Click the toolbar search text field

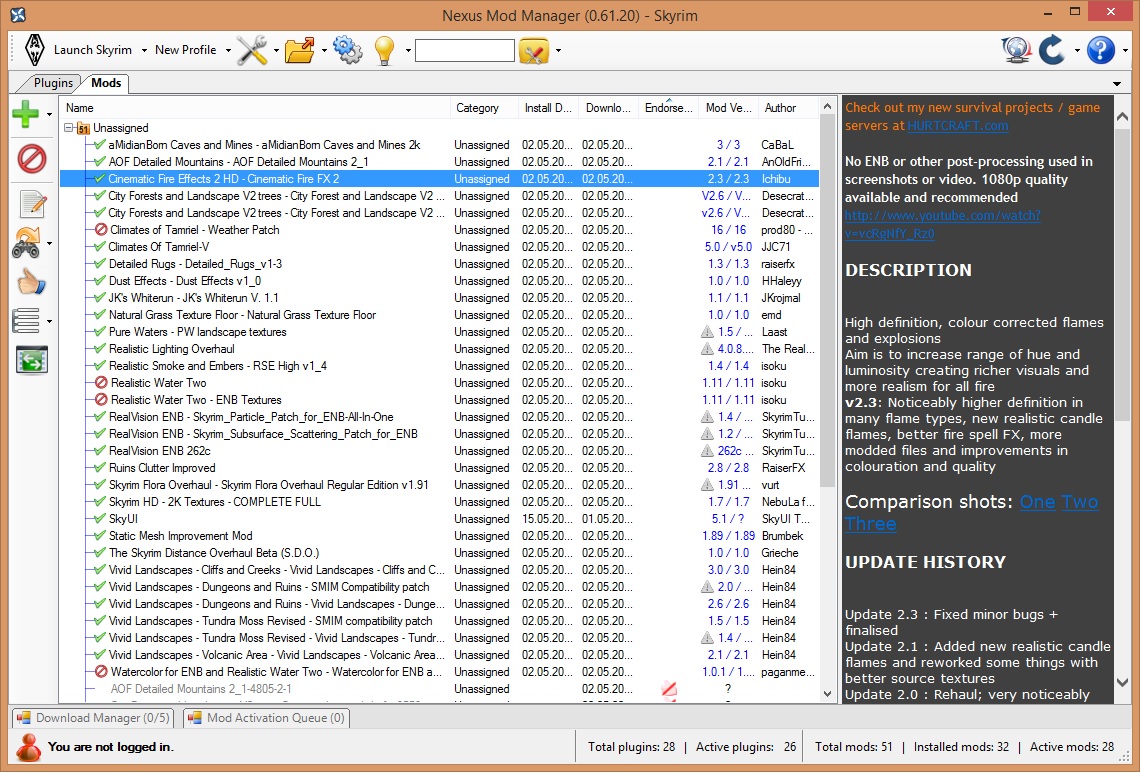pyautogui.click(x=465, y=50)
